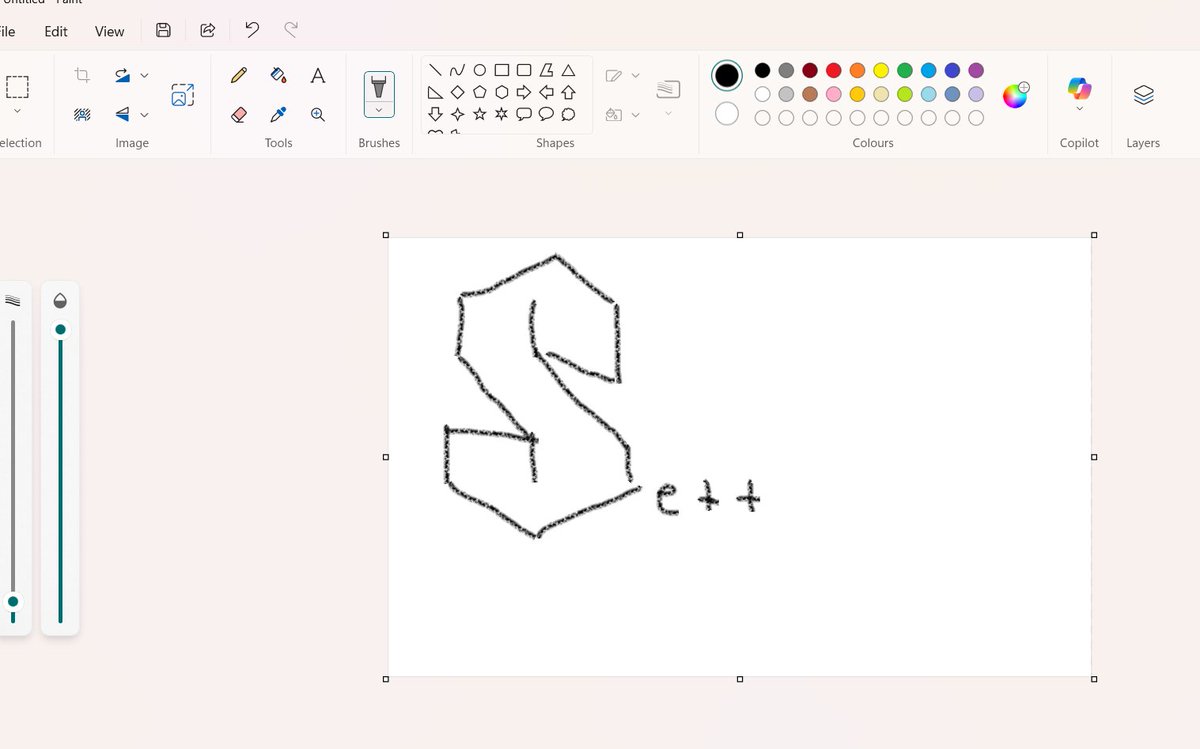Pick the purple colour swatch
Screen dimensions: 1200x749
click(976, 70)
